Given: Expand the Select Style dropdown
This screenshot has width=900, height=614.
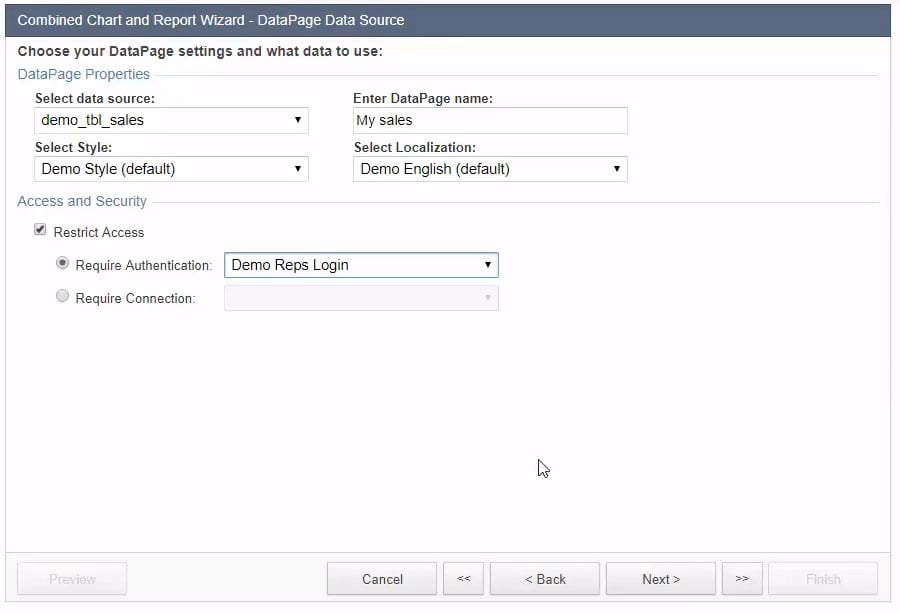Looking at the screenshot, I should click(x=171, y=169).
